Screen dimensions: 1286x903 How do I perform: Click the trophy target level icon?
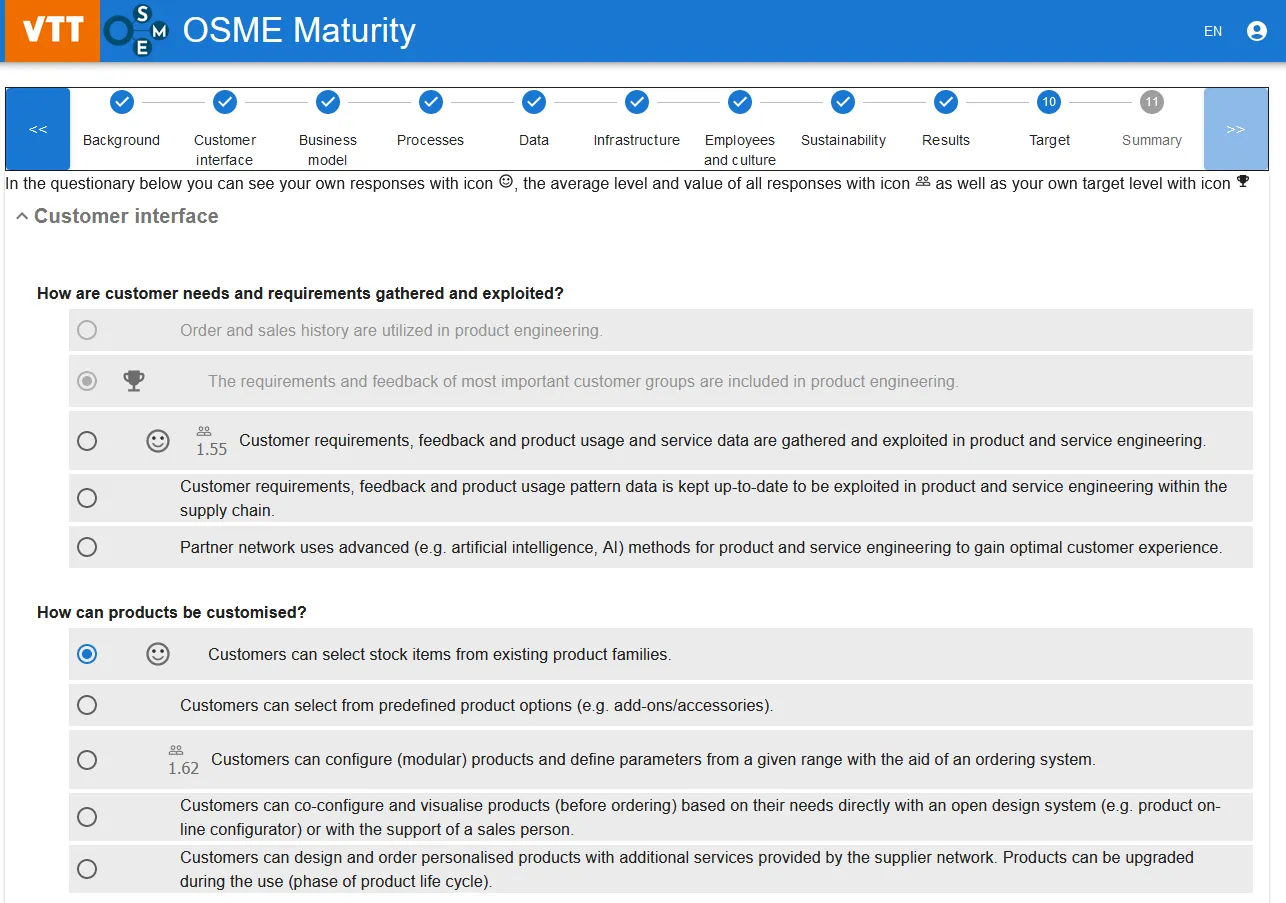(133, 381)
